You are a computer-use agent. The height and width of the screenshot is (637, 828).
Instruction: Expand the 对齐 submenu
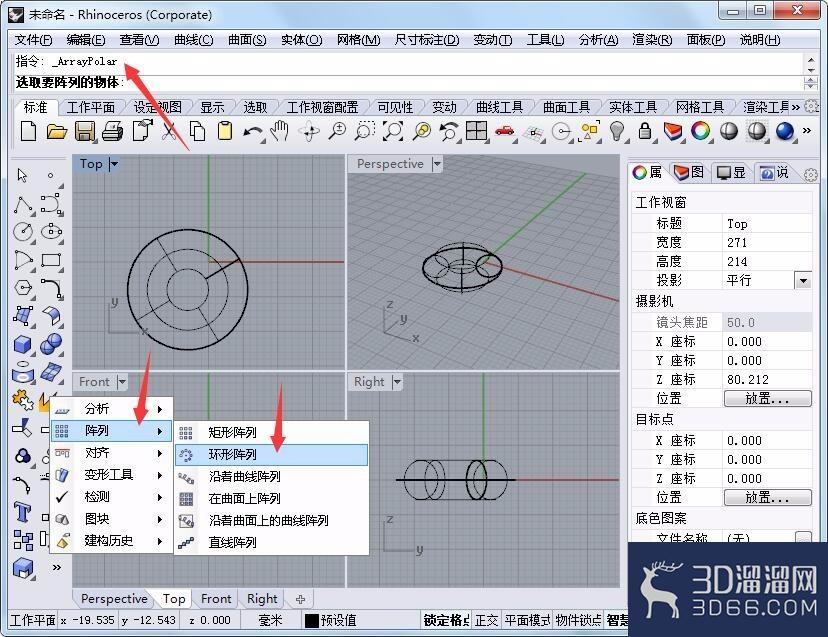click(x=111, y=453)
